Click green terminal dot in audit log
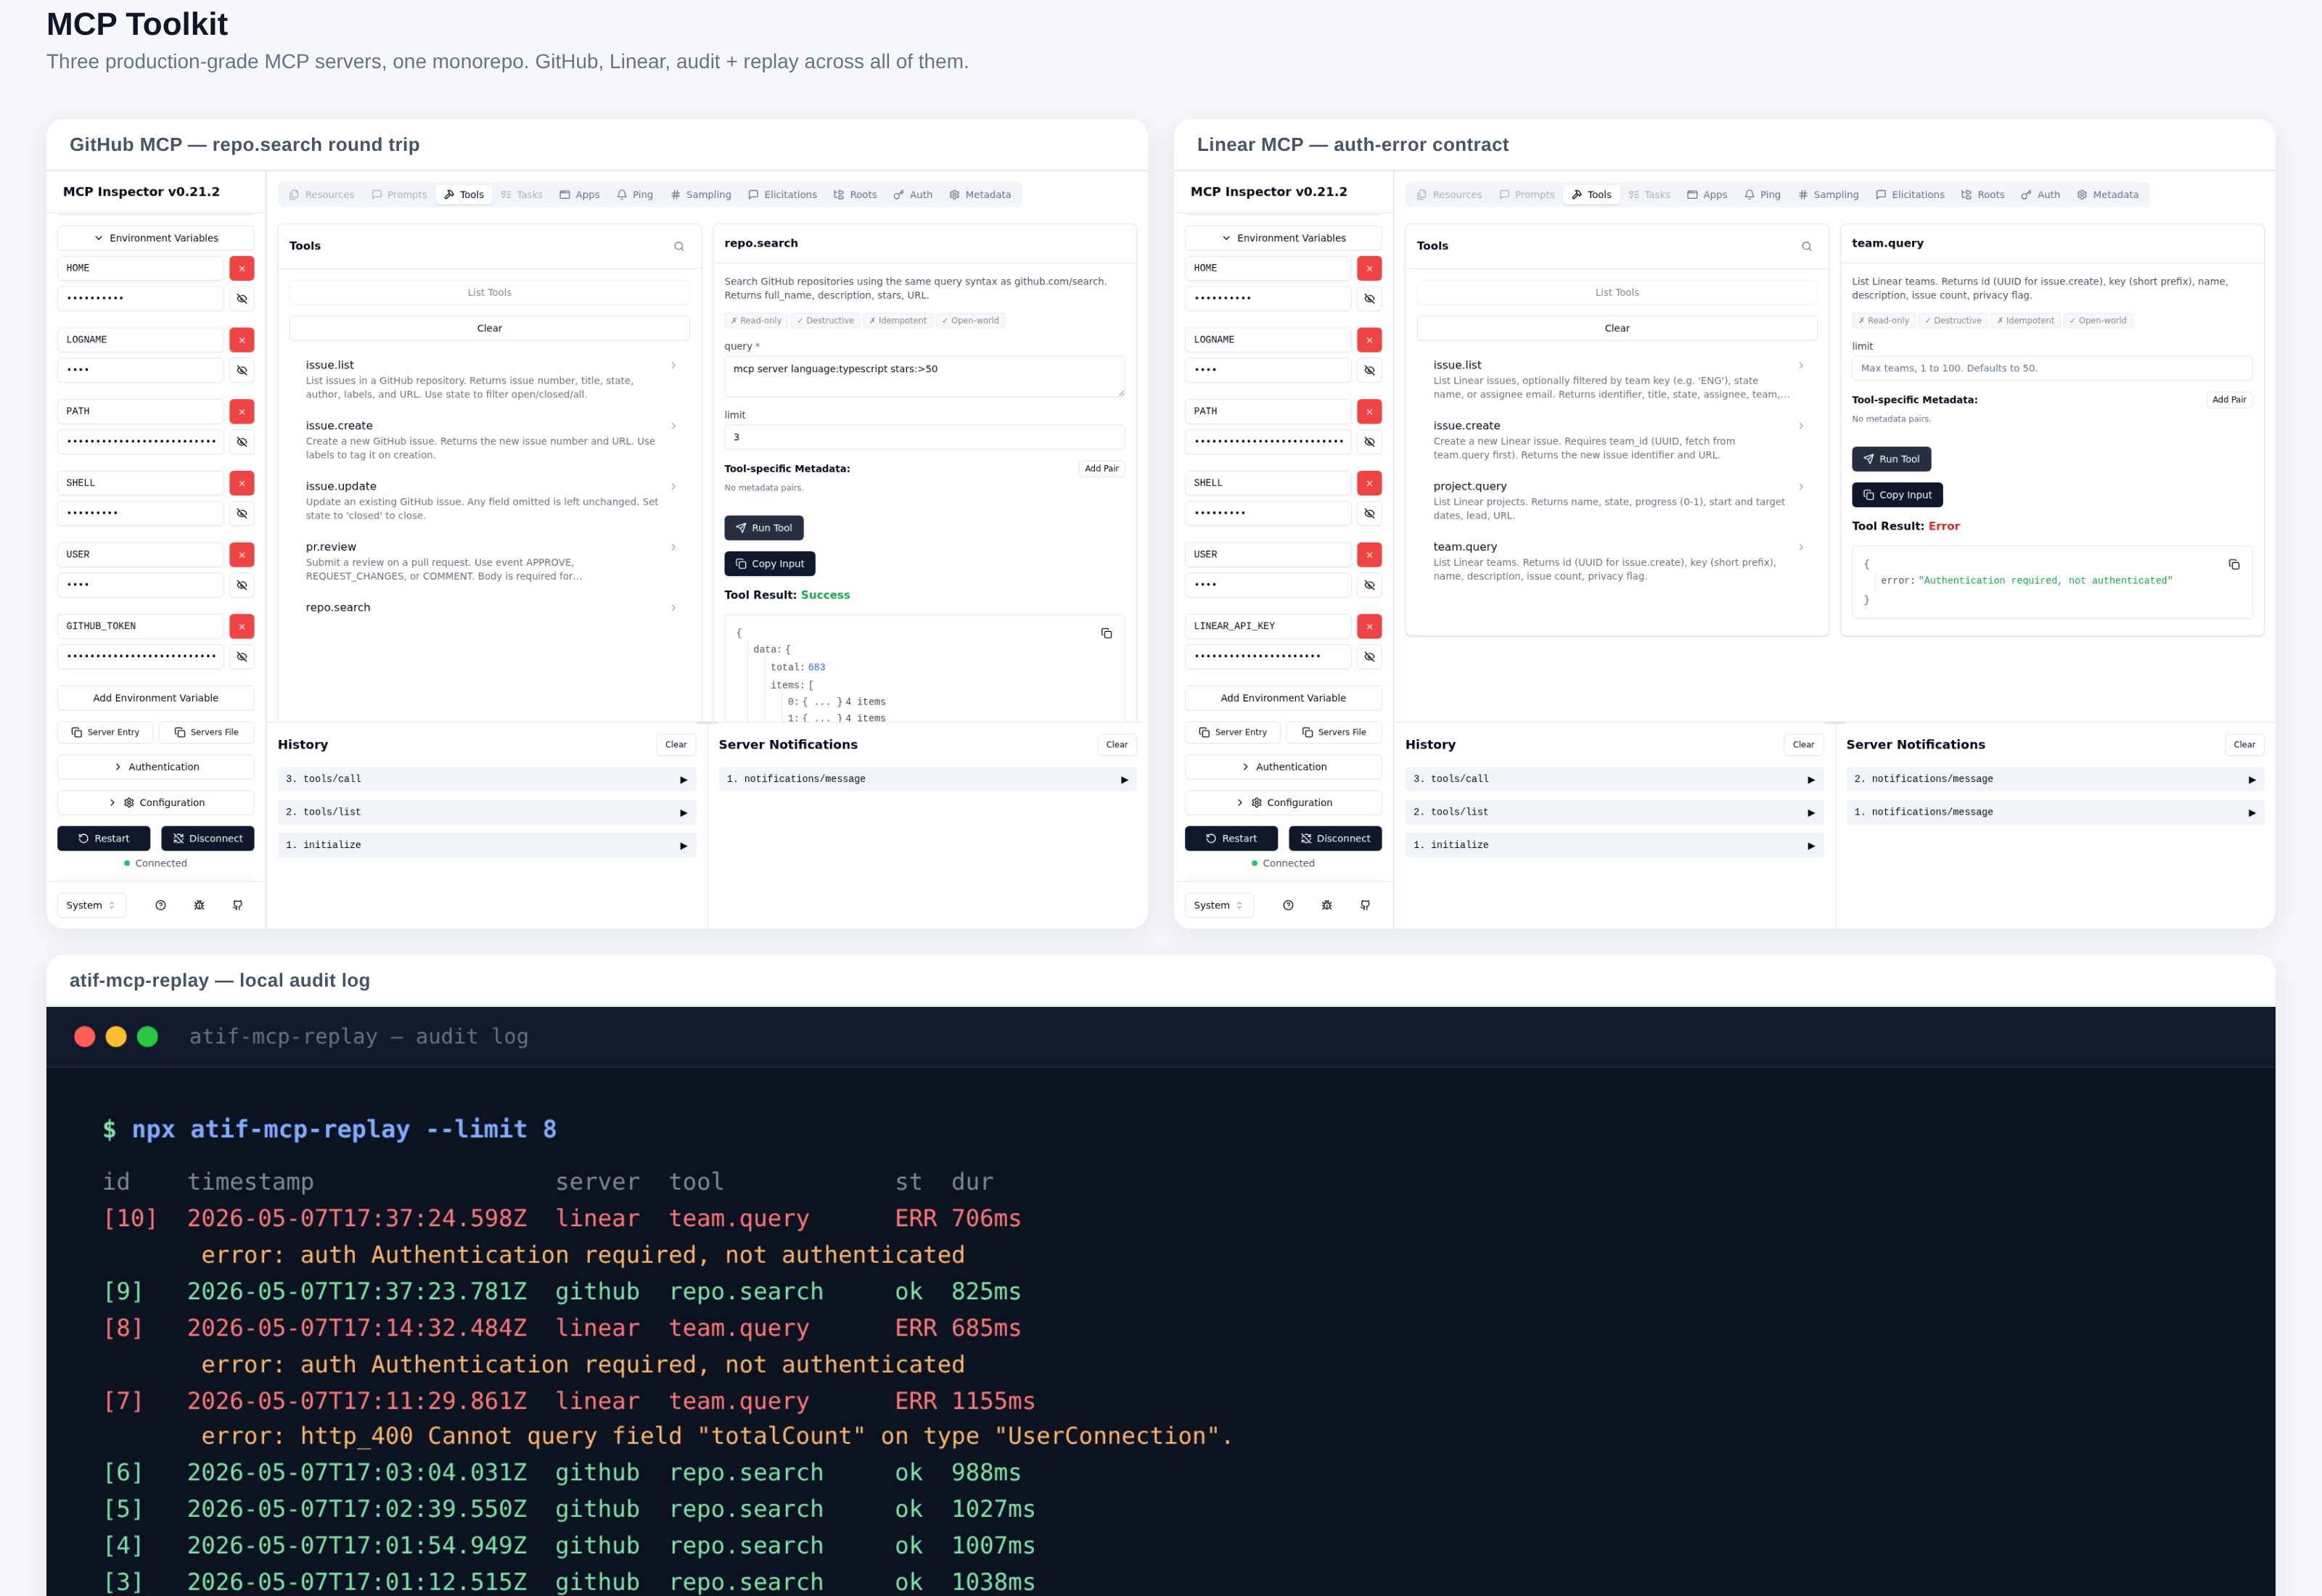Image resolution: width=2322 pixels, height=1596 pixels. [147, 1037]
